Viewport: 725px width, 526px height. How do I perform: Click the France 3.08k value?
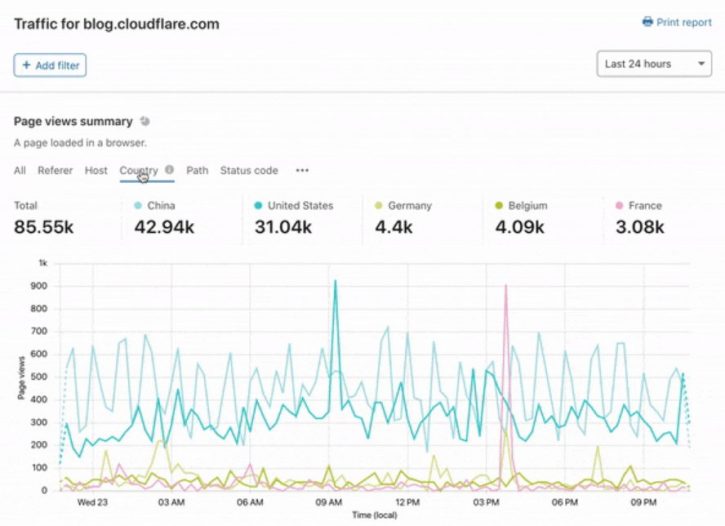640,227
